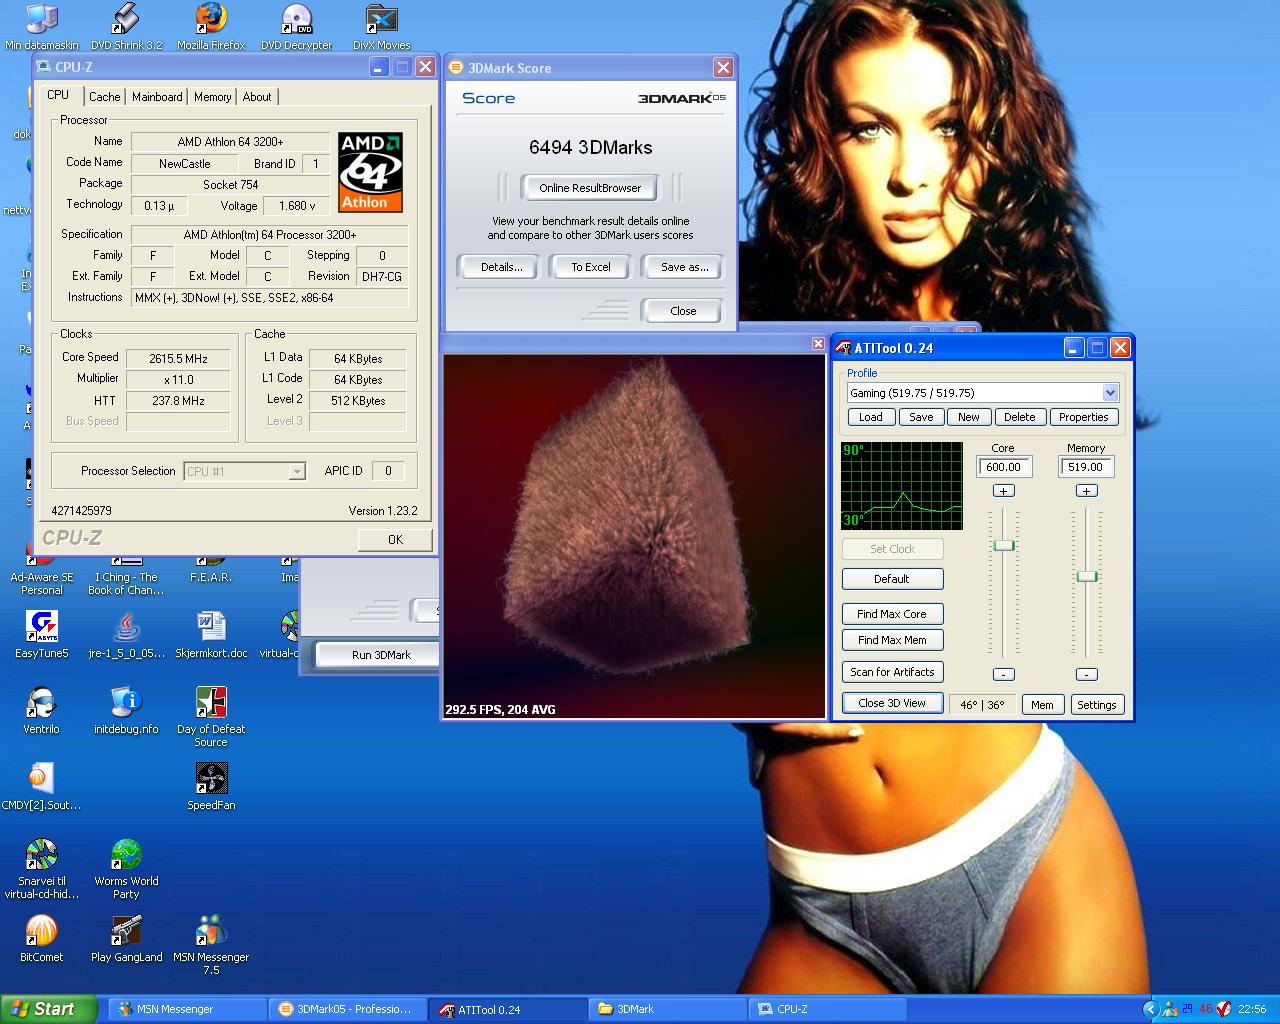Launch Mozilla Firefox from desktop
The image size is (1280, 1024).
[211, 26]
